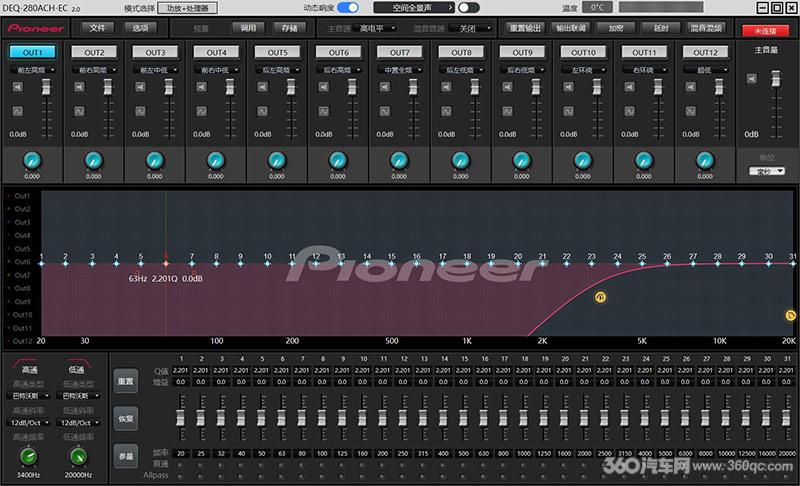
Task: Mute the OUT9 channel speaker icon
Action: tap(507, 87)
